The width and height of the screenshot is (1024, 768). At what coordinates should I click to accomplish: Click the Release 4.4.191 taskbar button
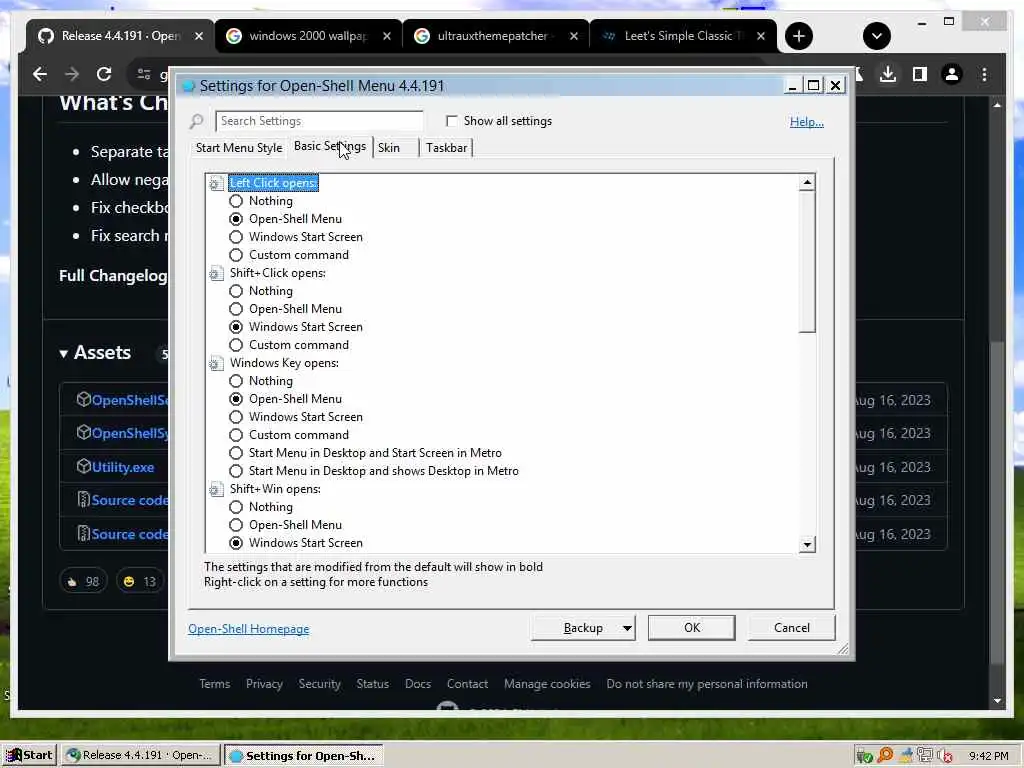coord(140,756)
